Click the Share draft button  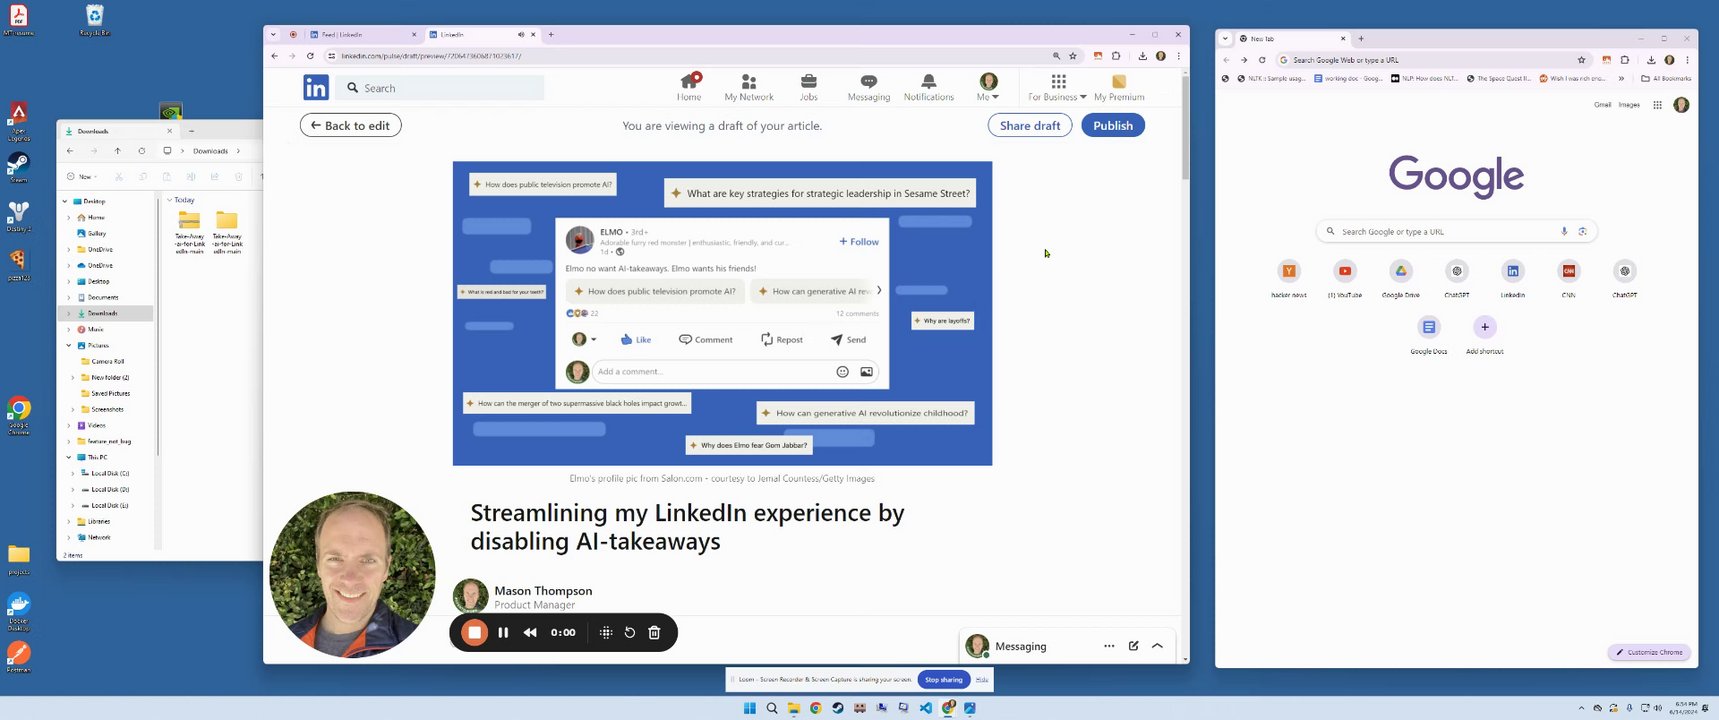[x=1030, y=125]
